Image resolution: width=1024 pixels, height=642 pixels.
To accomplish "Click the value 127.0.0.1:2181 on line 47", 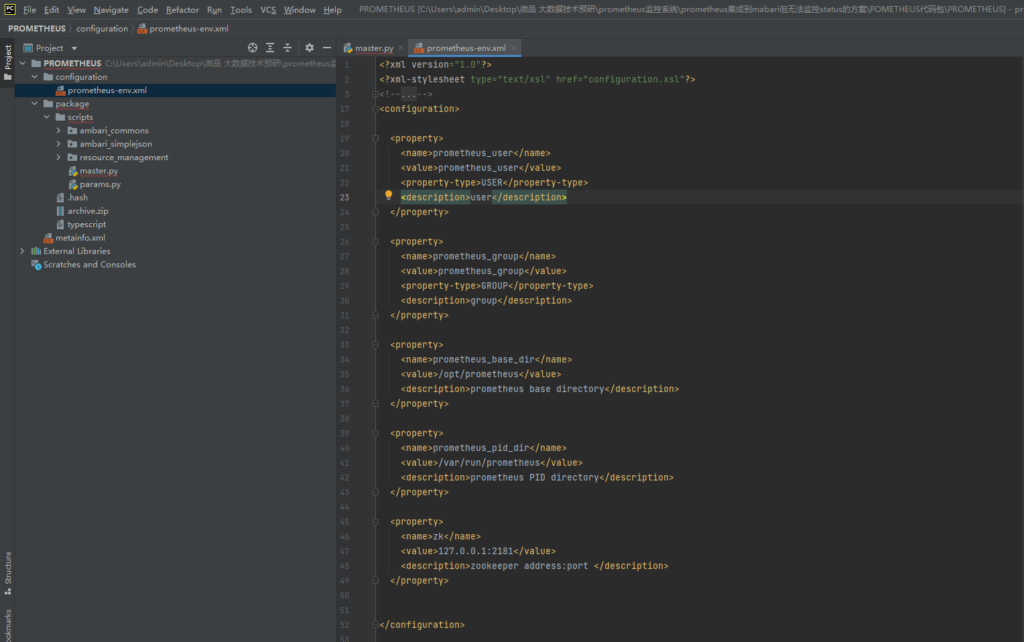I will pyautogui.click(x=475, y=551).
